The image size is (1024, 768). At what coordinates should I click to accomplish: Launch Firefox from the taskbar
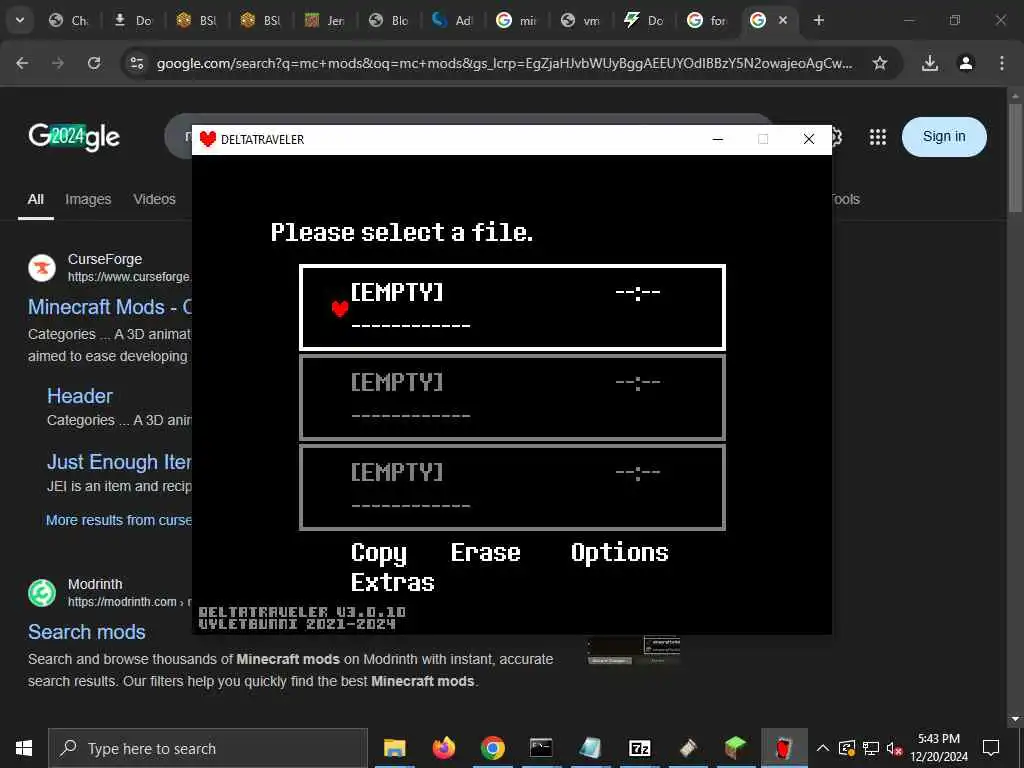pyautogui.click(x=443, y=748)
